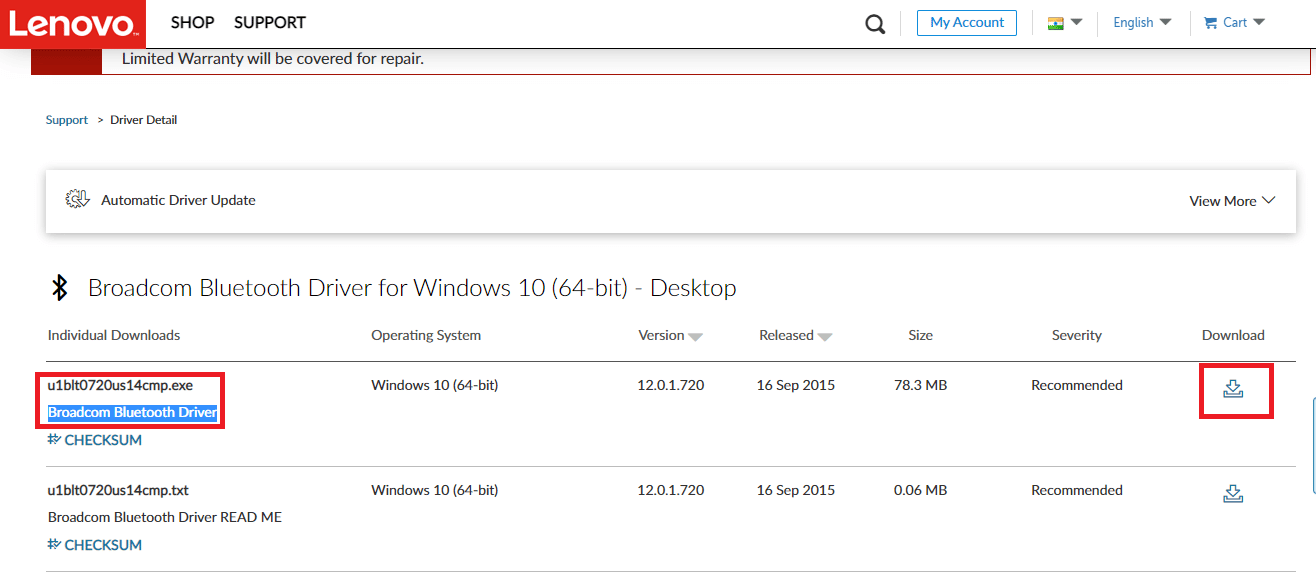The image size is (1316, 573).
Task: Click Broadcom Bluetooth Driver READ ME text
Action: tap(165, 517)
